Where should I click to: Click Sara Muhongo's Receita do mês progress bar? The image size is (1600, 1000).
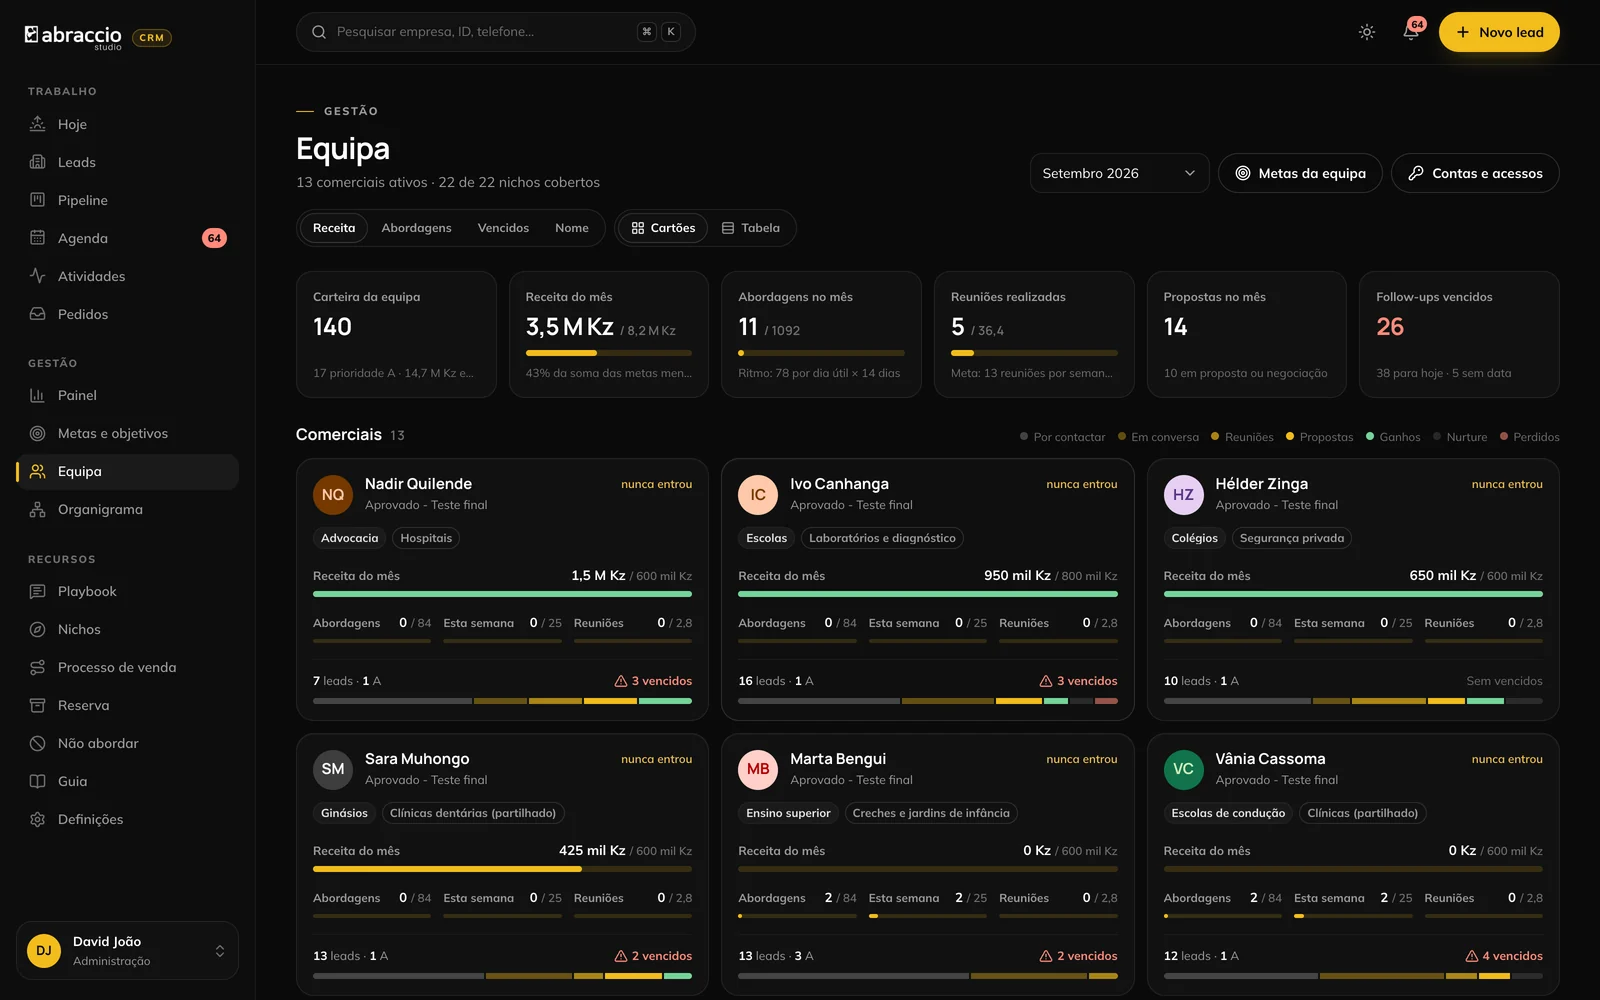pos(502,869)
